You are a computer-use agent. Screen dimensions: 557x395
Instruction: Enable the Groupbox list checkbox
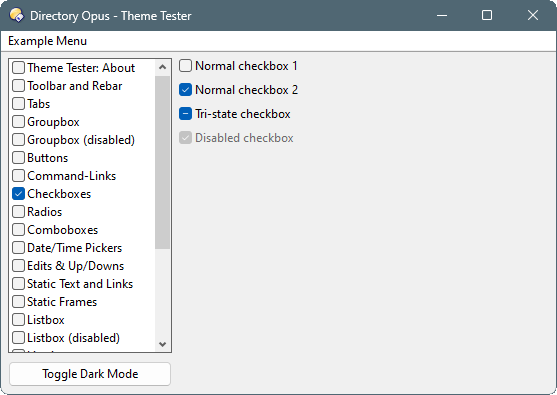[x=18, y=121]
